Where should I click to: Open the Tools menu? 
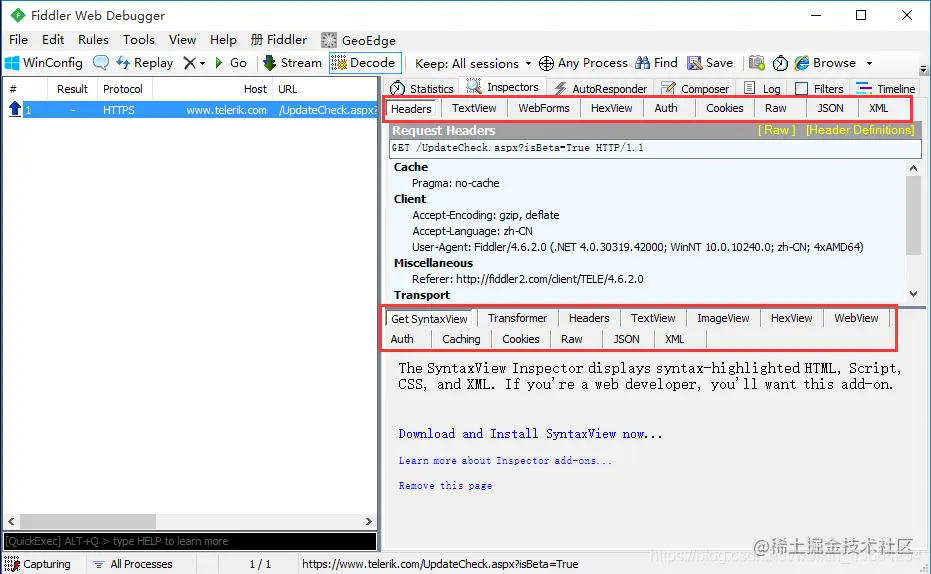pyautogui.click(x=138, y=40)
